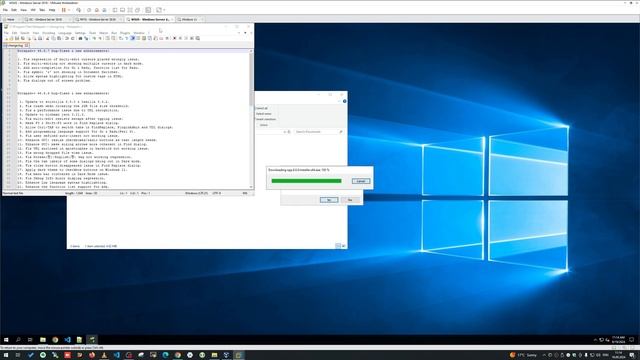Click the Paste icon in Notepad++ toolbar
This screenshot has height=360, width=640.
click(x=59, y=38)
